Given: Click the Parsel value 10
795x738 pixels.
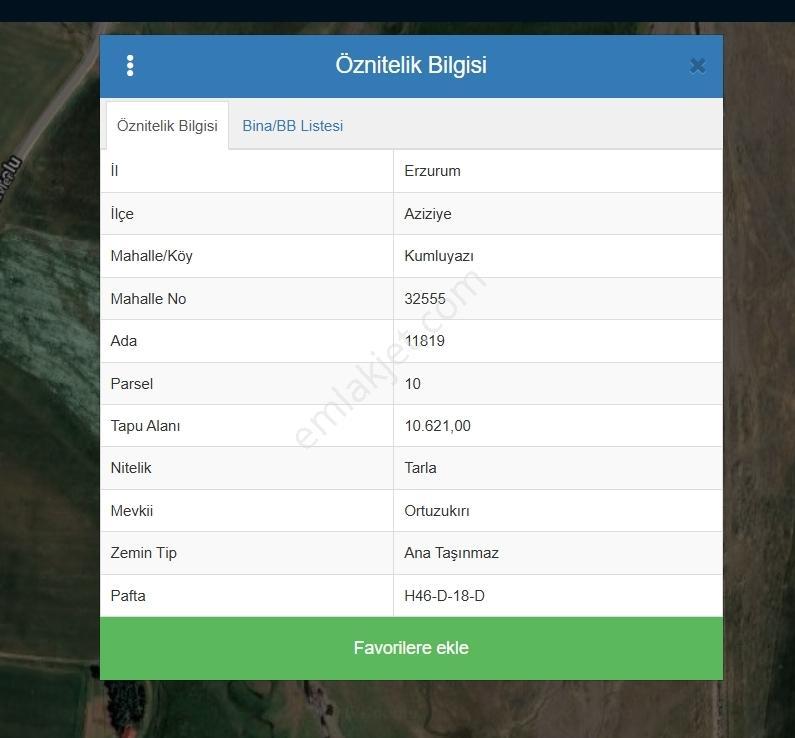Looking at the screenshot, I should click(413, 384).
